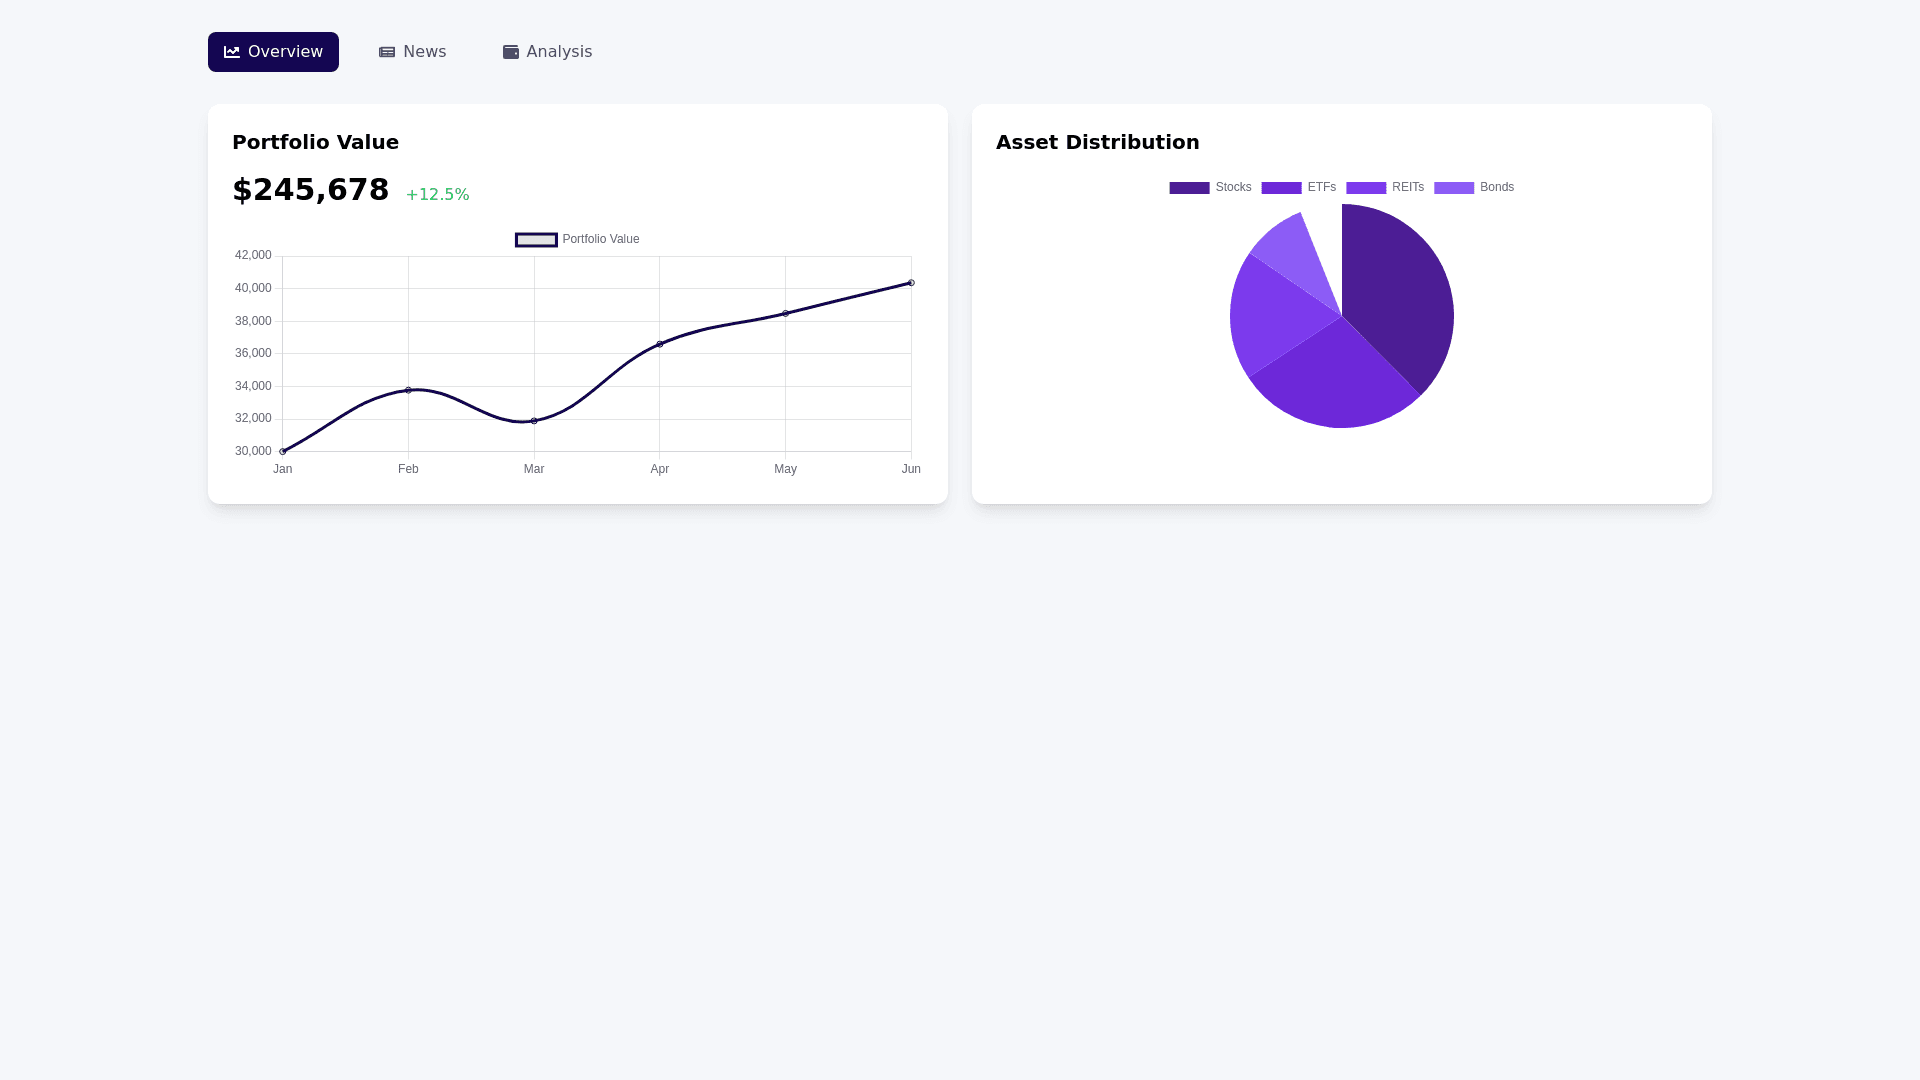Click the Overview chart-line icon

pyautogui.click(x=232, y=52)
